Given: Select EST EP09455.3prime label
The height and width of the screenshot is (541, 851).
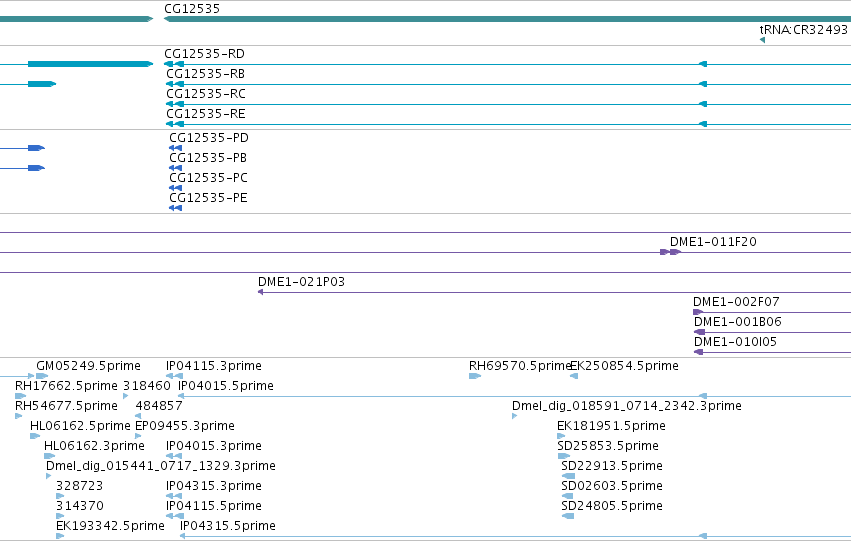Looking at the screenshot, I should point(185,427).
